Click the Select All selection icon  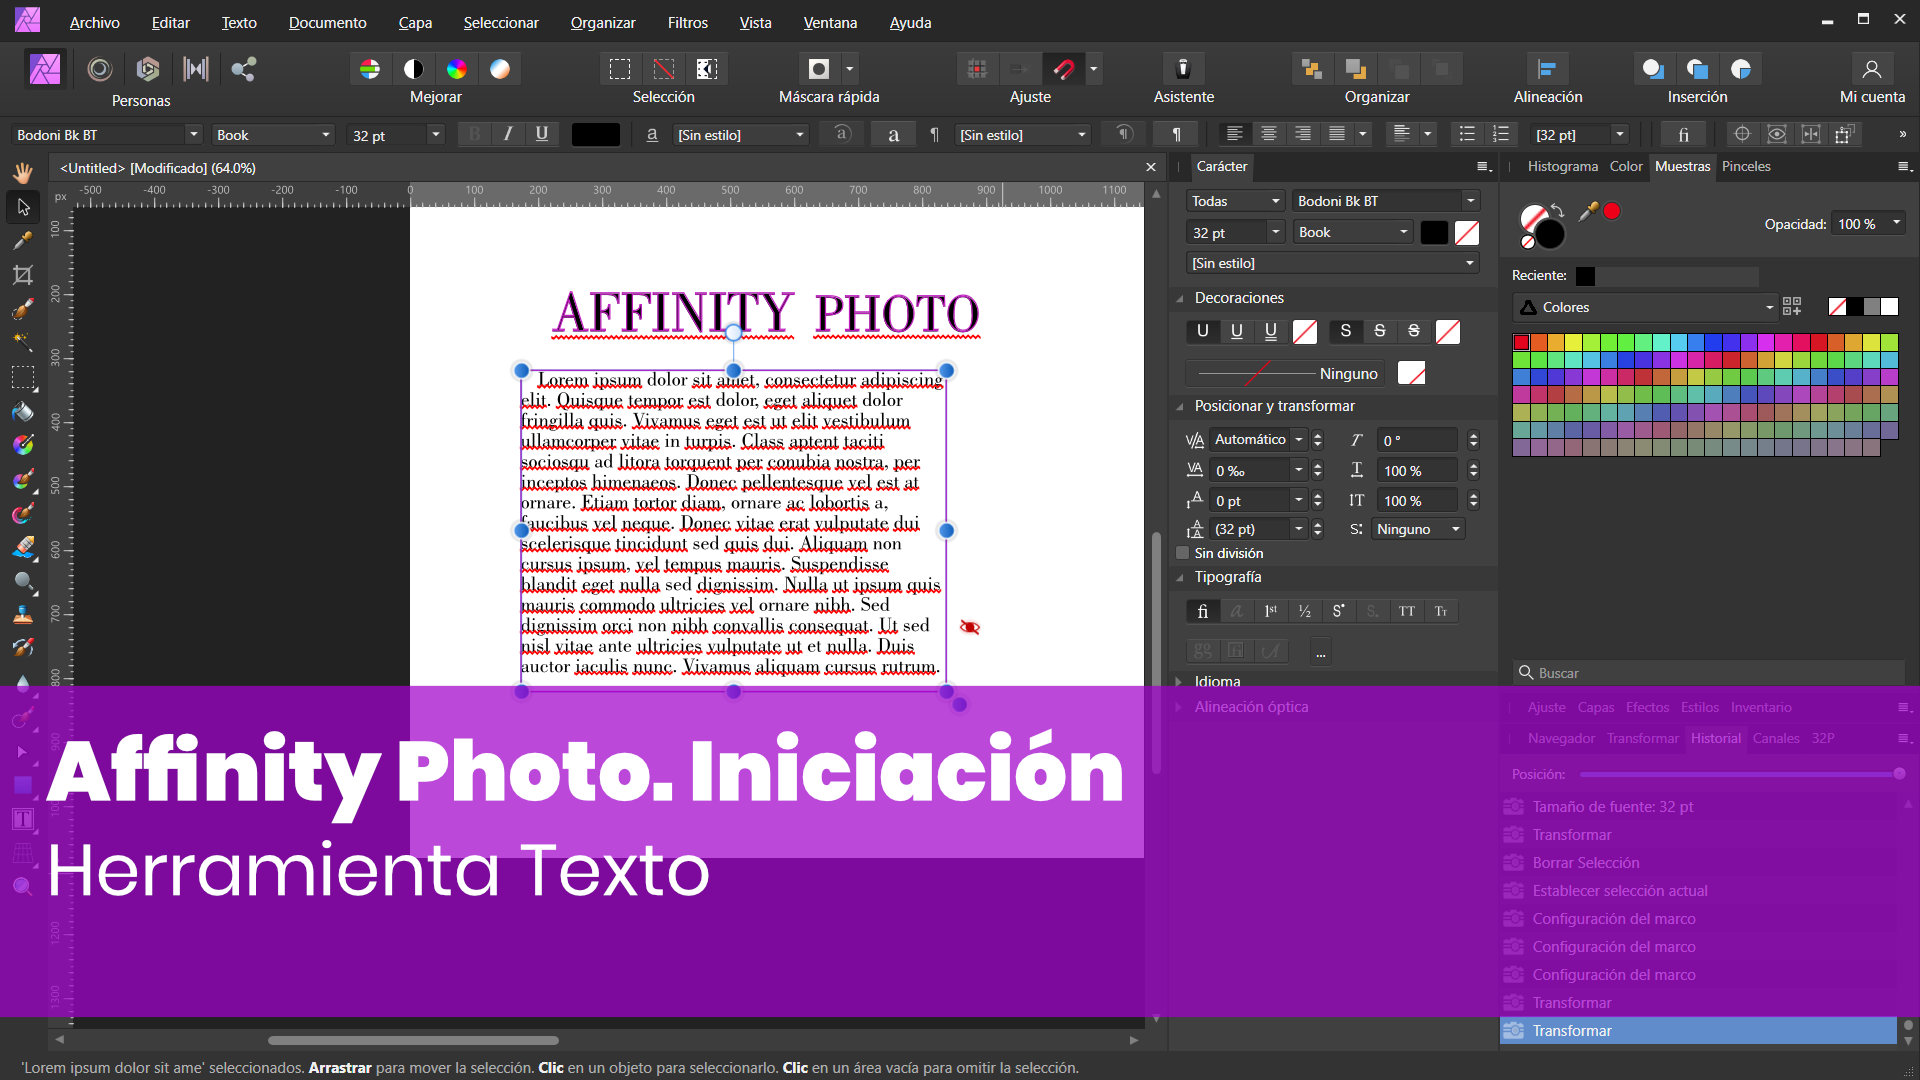(620, 69)
